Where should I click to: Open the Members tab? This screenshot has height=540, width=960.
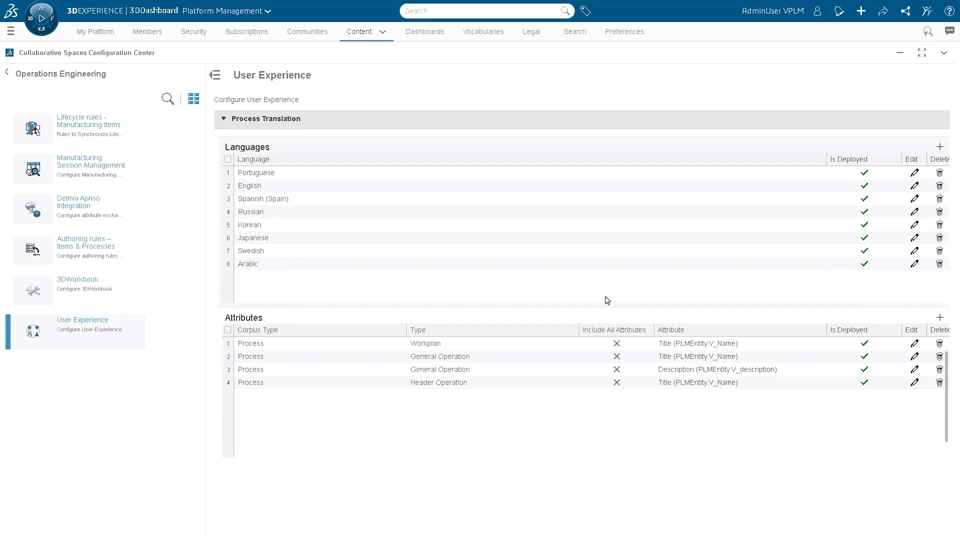(x=147, y=31)
